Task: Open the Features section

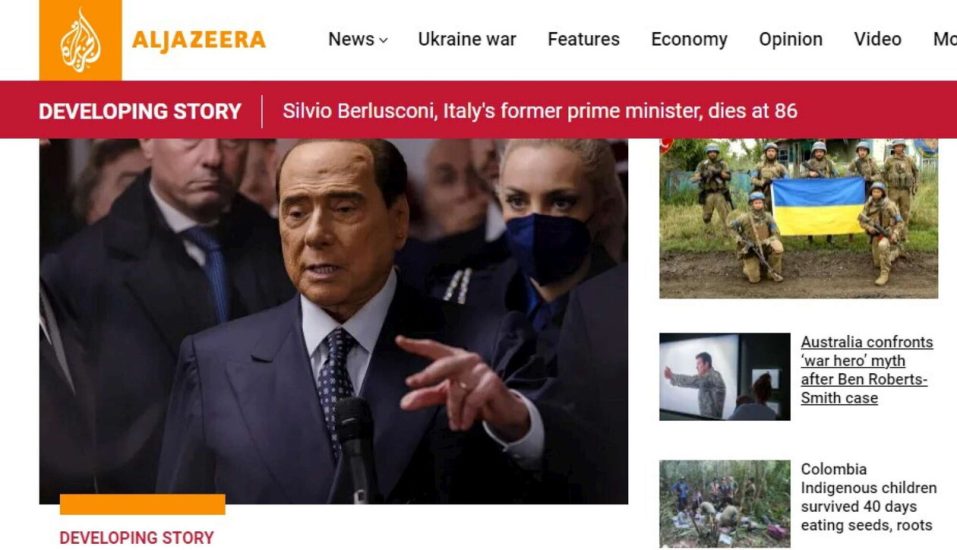Action: [583, 39]
